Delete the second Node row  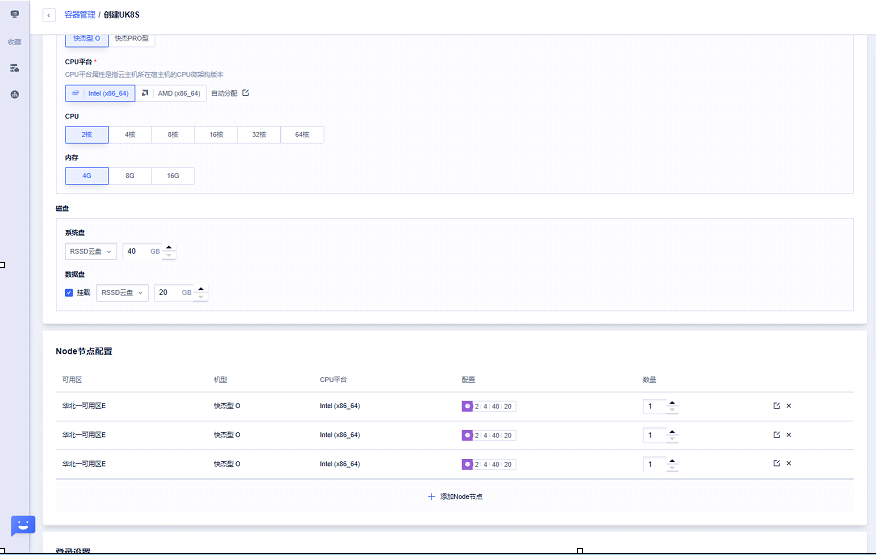click(788, 435)
